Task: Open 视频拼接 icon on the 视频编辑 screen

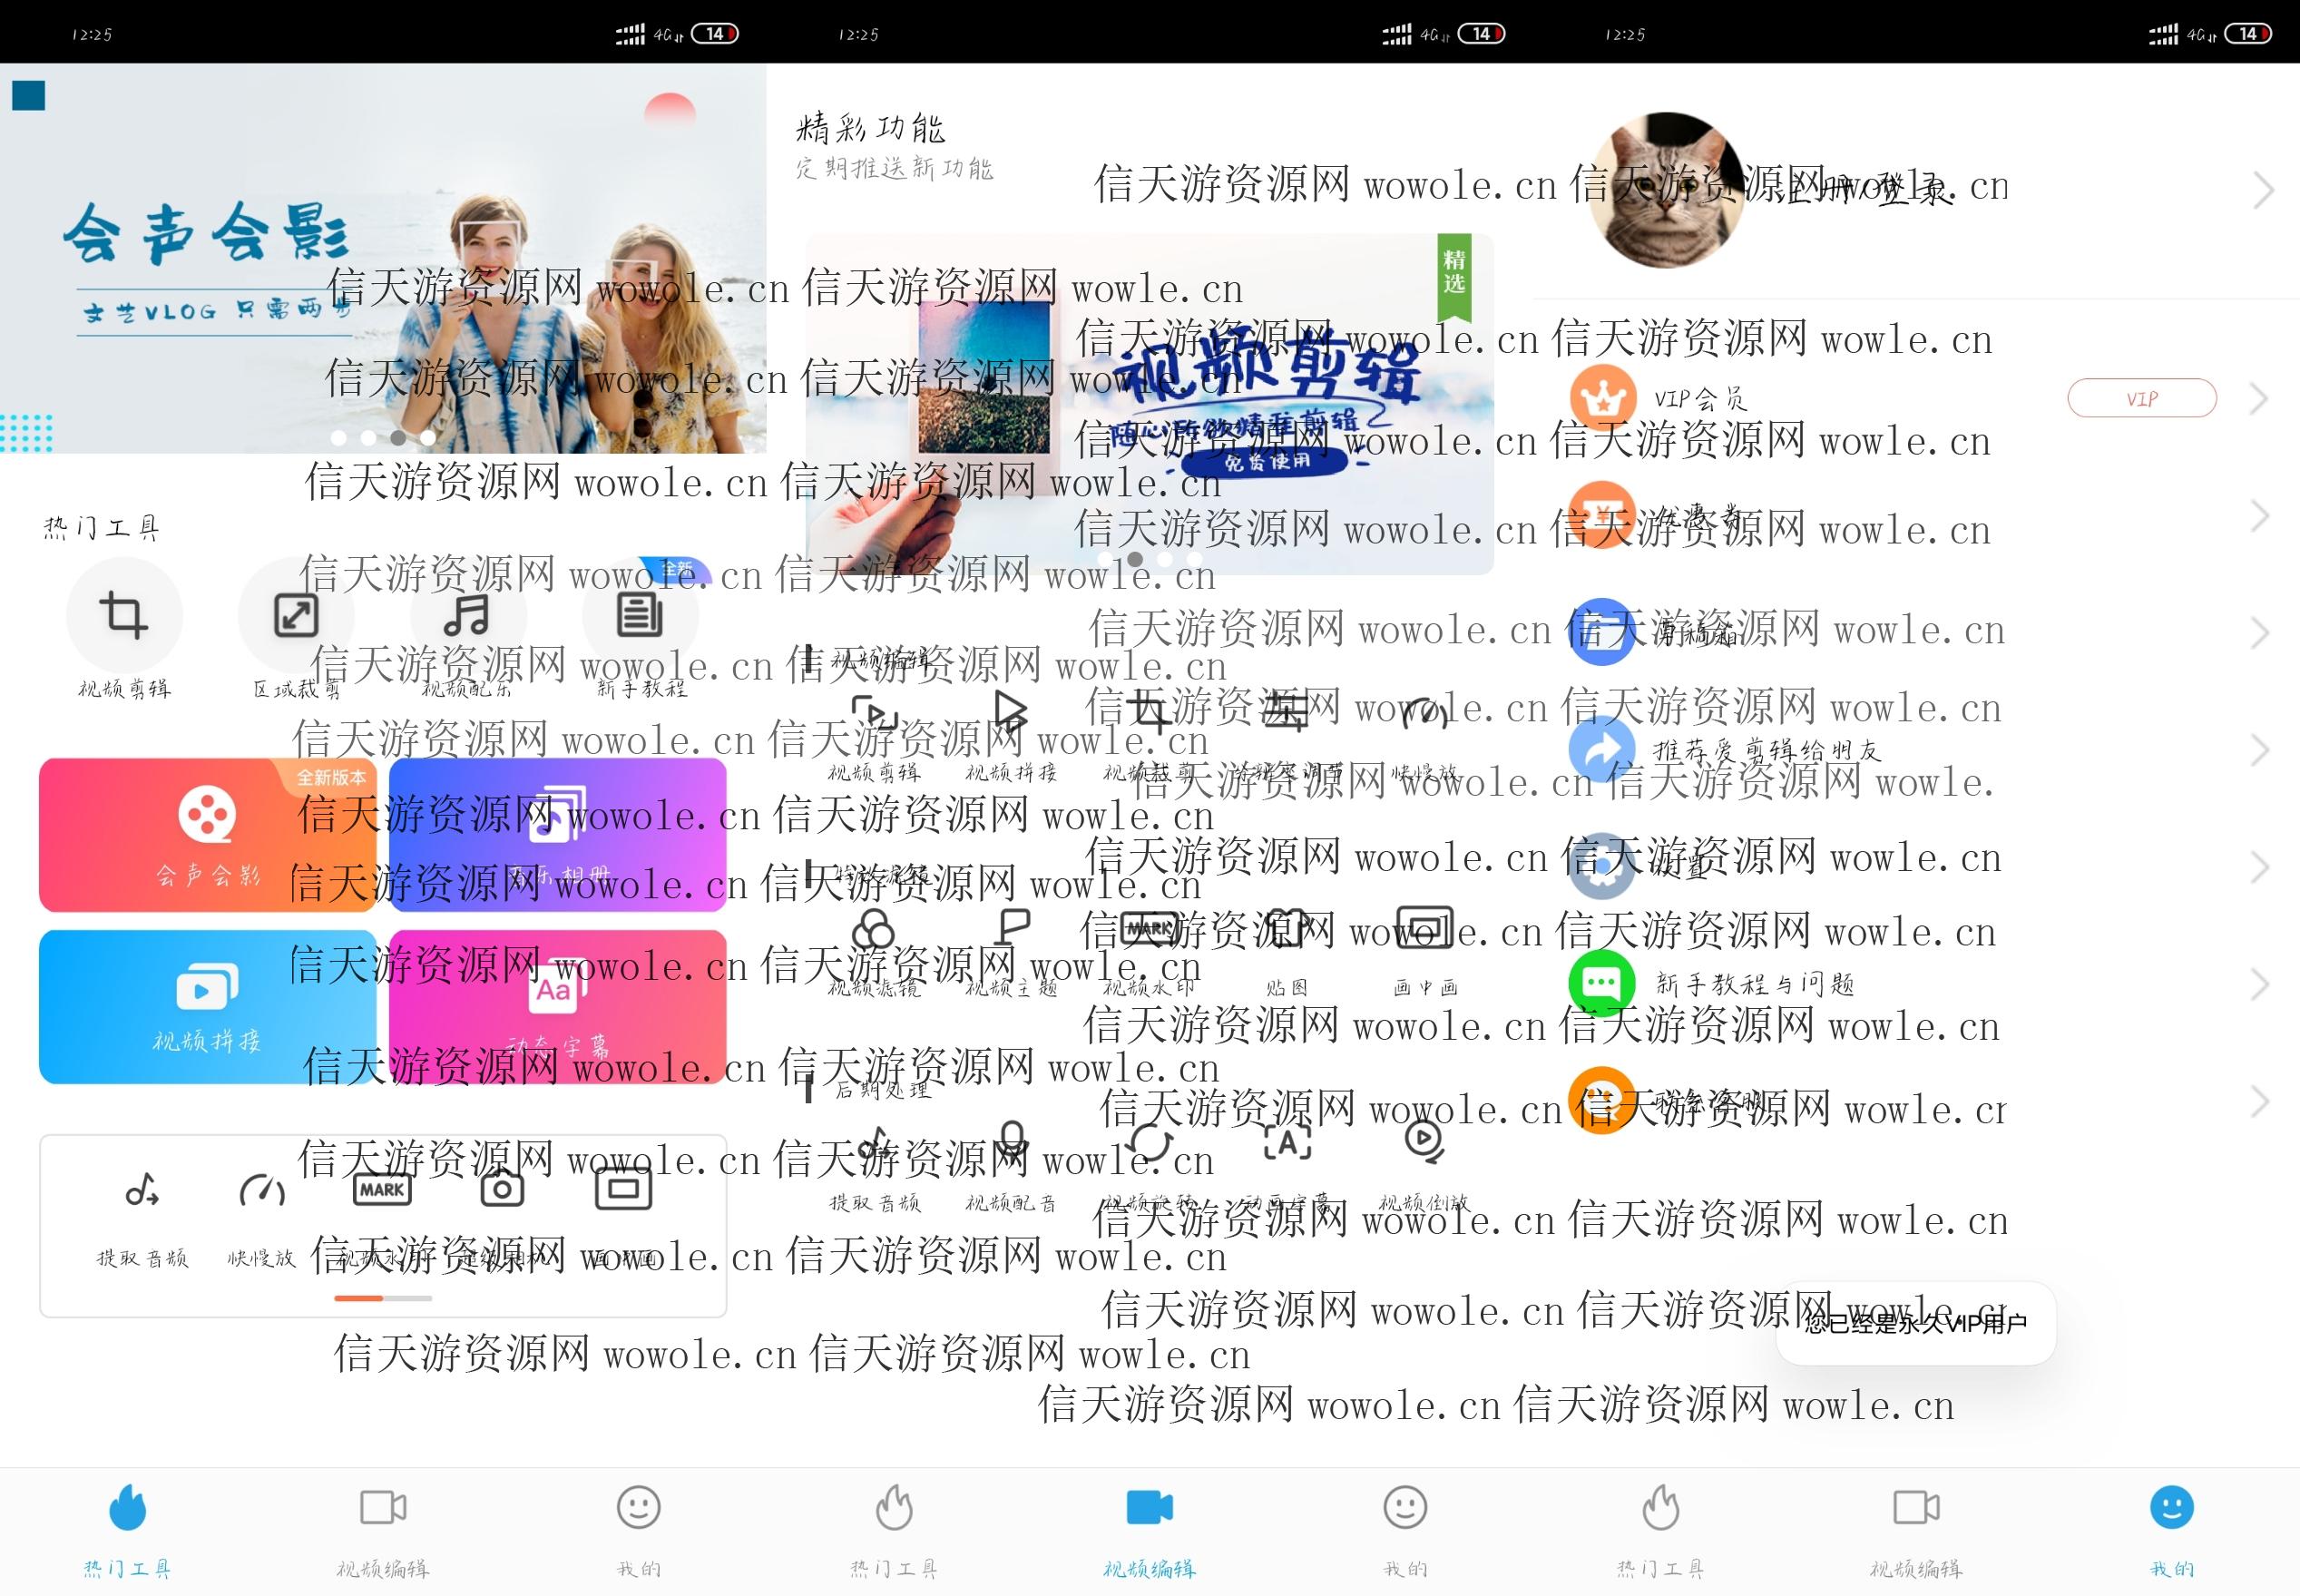Action: click(1011, 713)
